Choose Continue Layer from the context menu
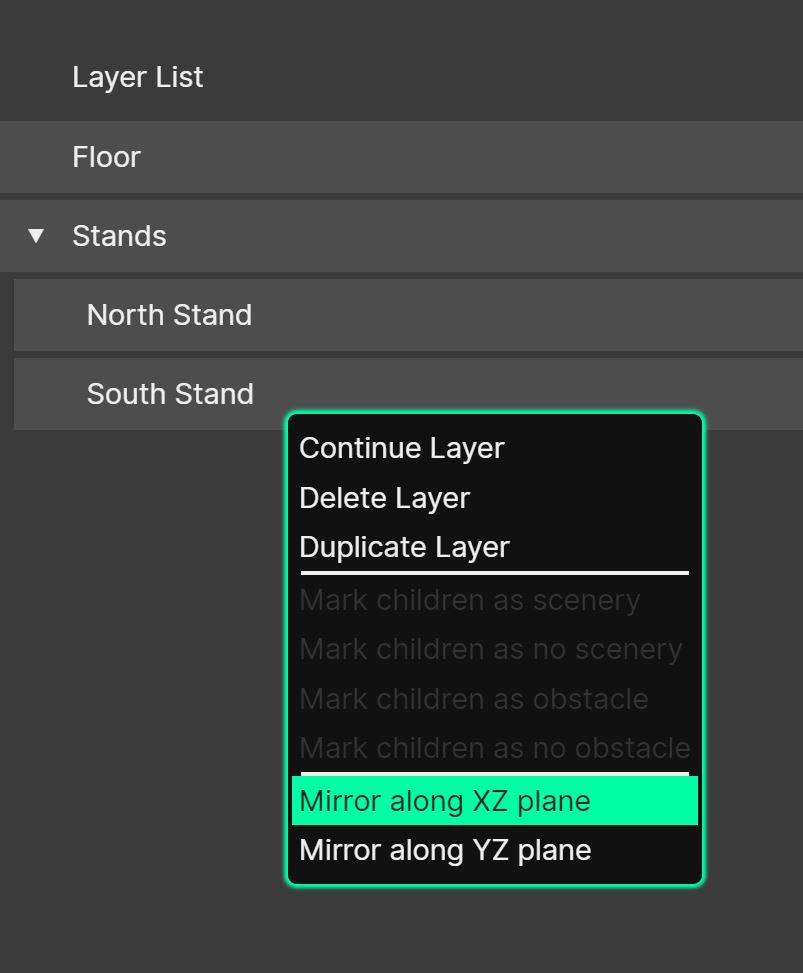The height and width of the screenshot is (973, 803). 401,448
